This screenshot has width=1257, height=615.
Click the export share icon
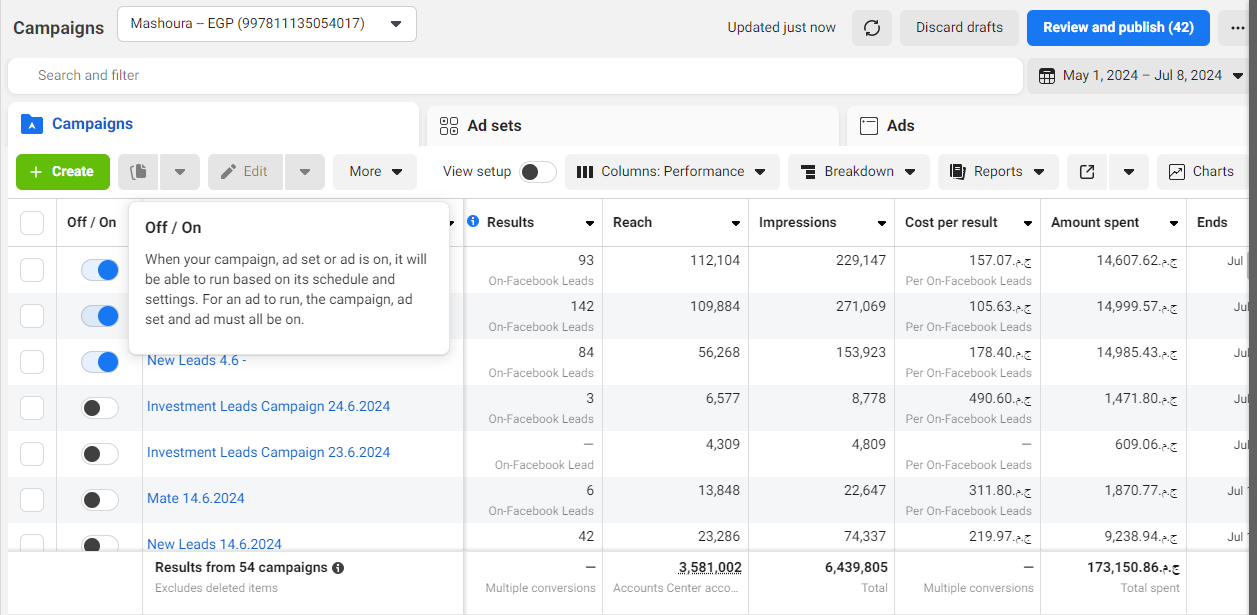(x=1087, y=172)
